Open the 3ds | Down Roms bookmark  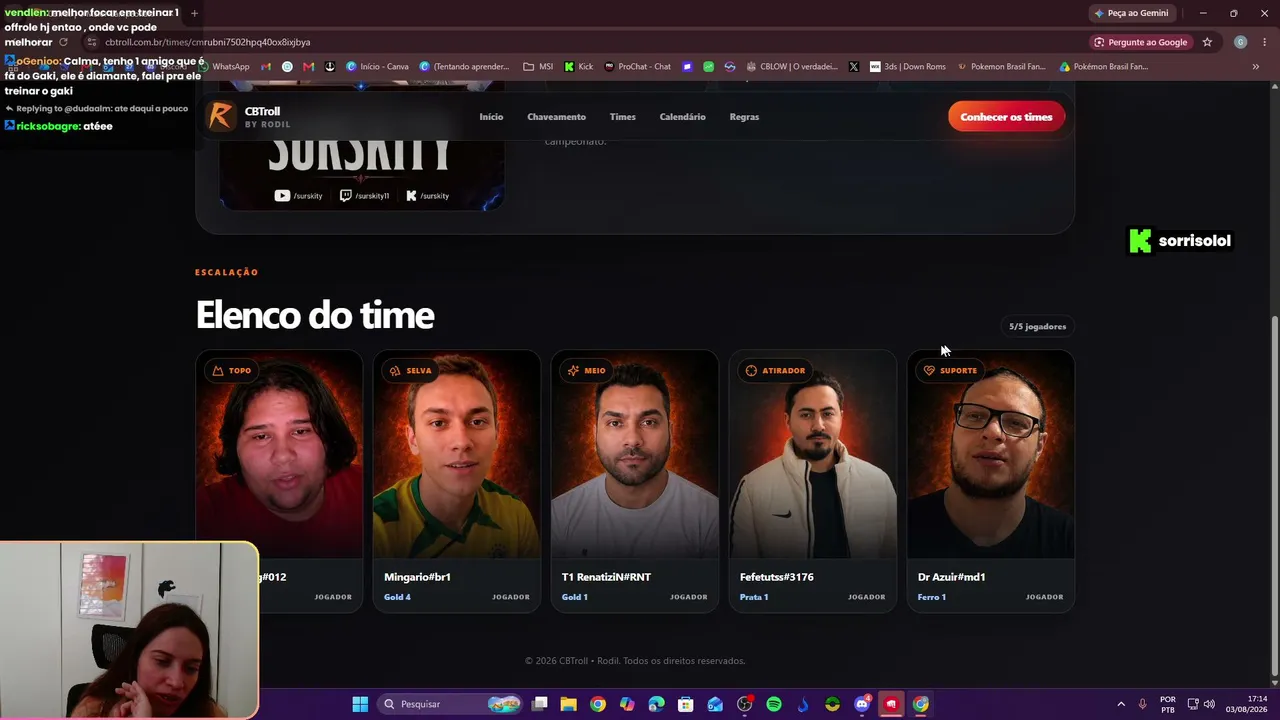point(907,67)
